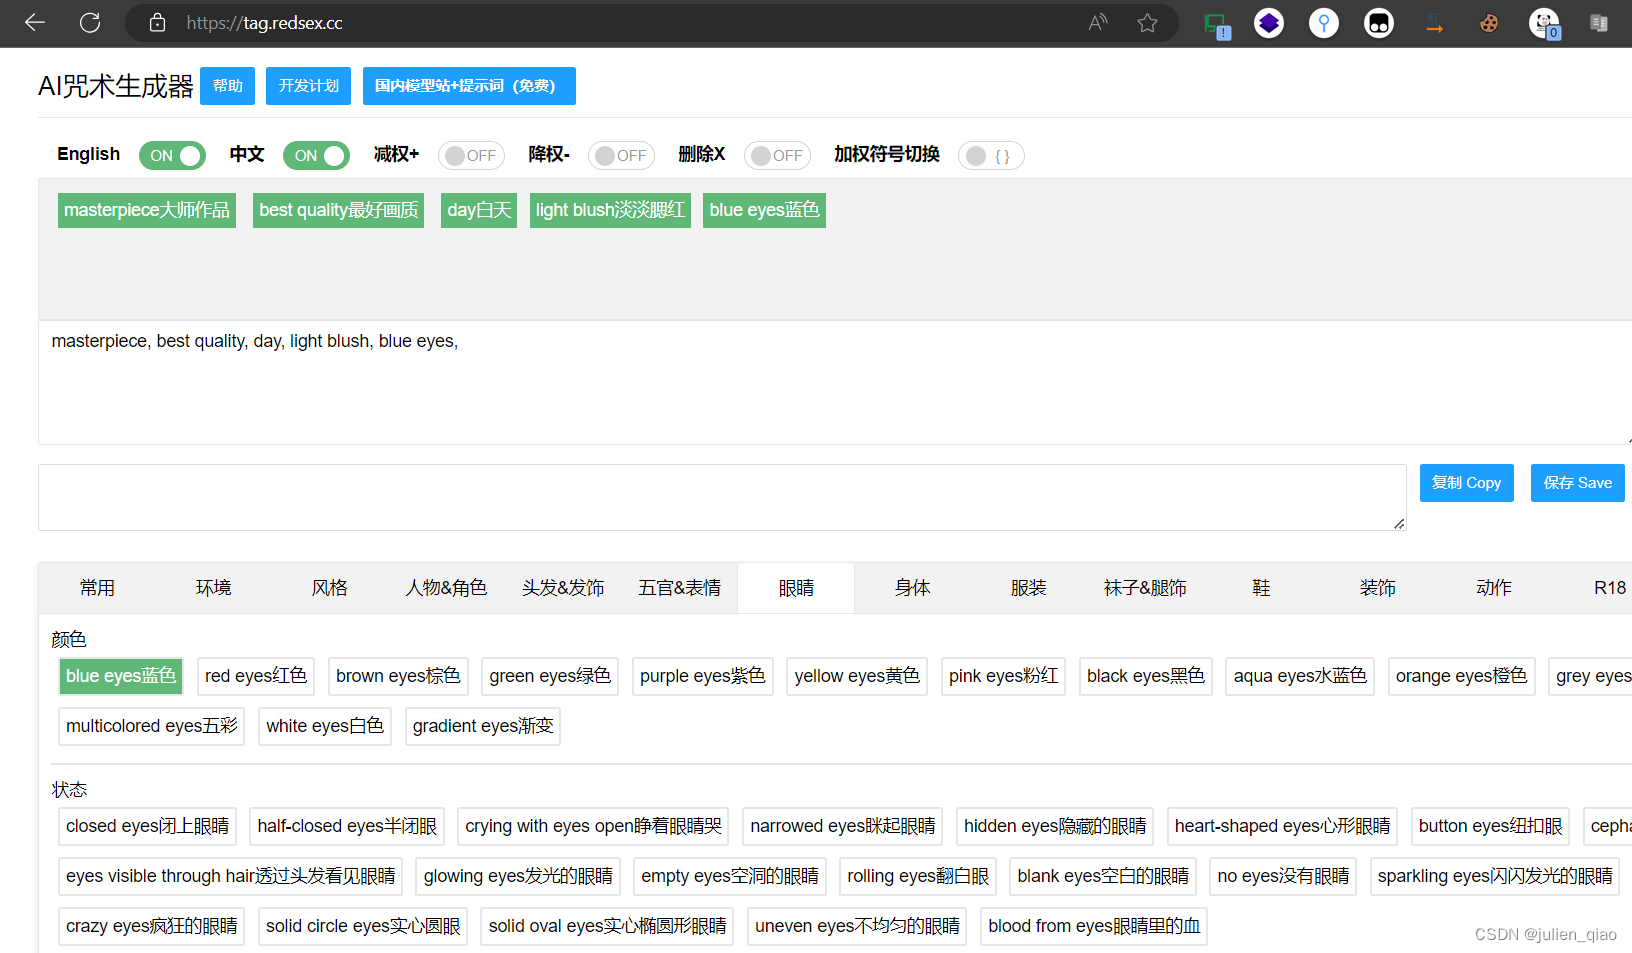Open the blue pin extension icon
1632x953 pixels.
1324,22
